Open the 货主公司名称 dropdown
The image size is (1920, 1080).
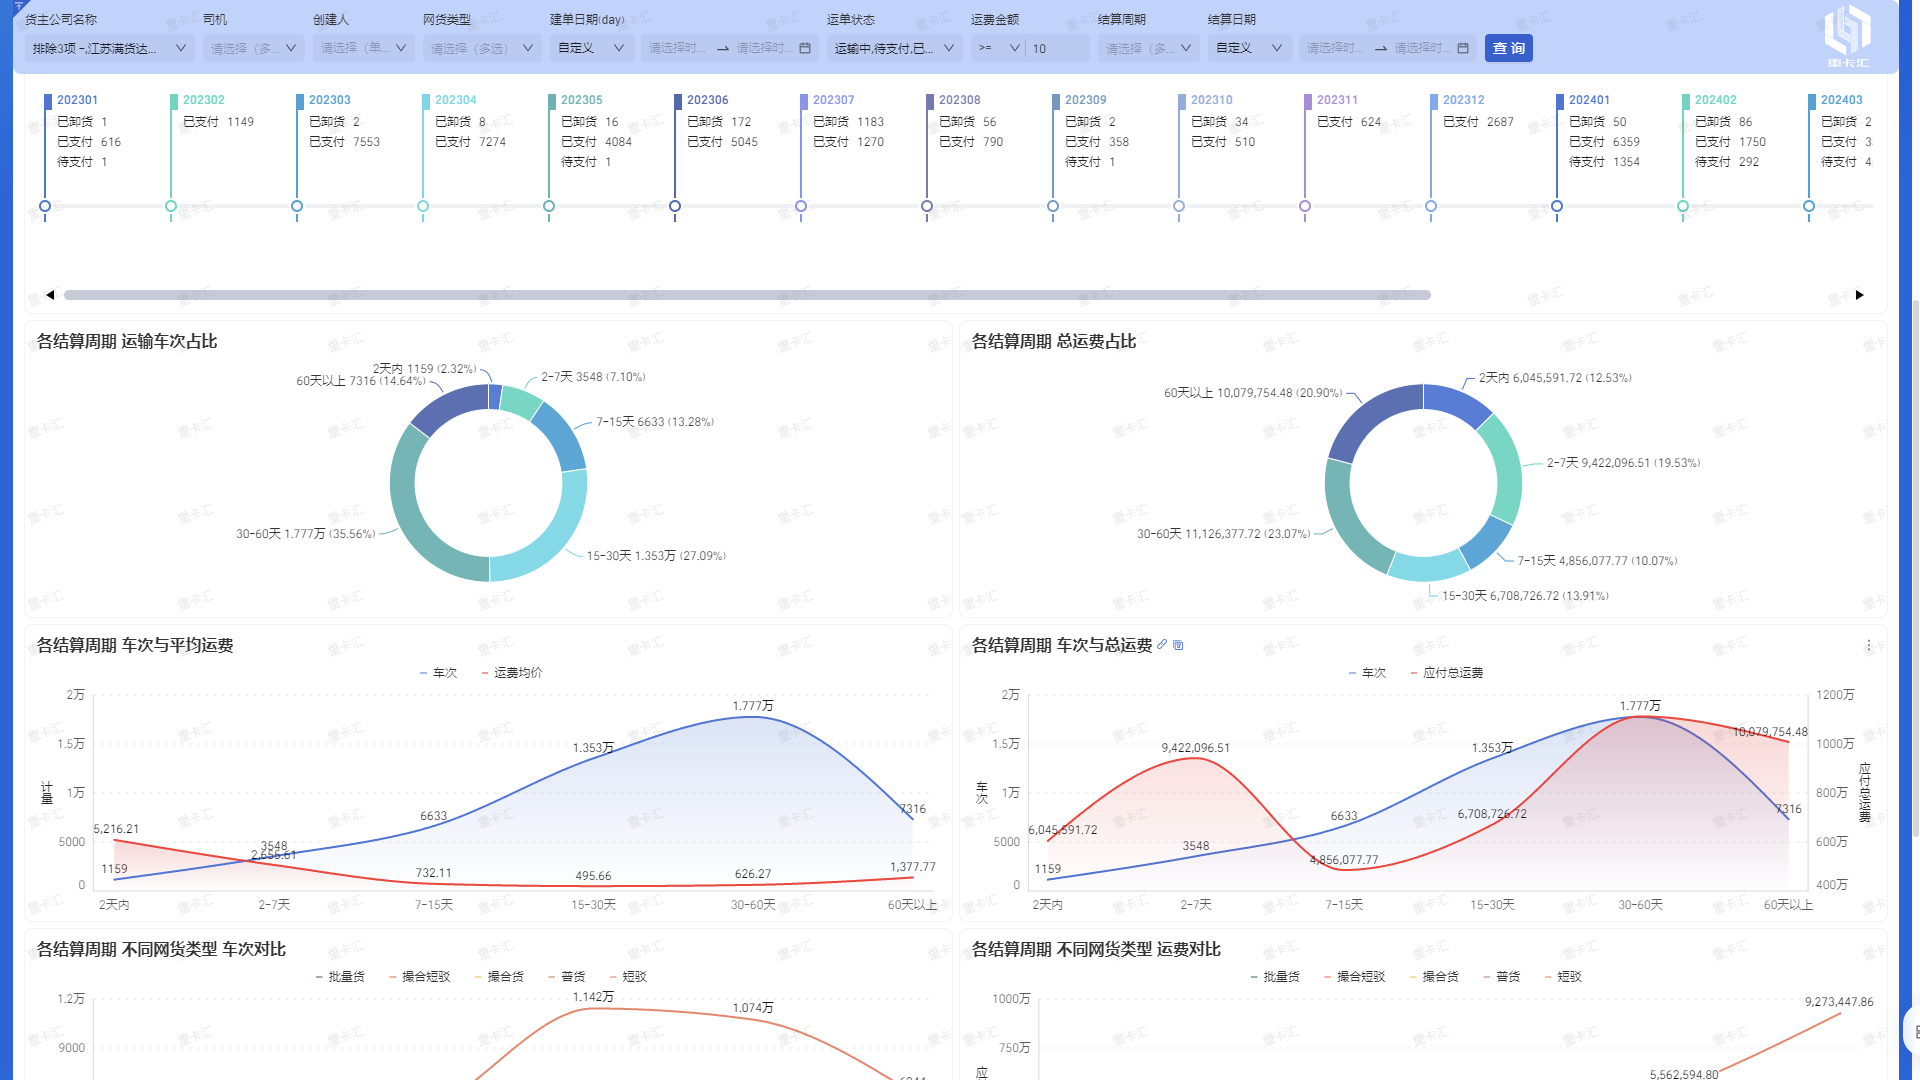pos(109,48)
